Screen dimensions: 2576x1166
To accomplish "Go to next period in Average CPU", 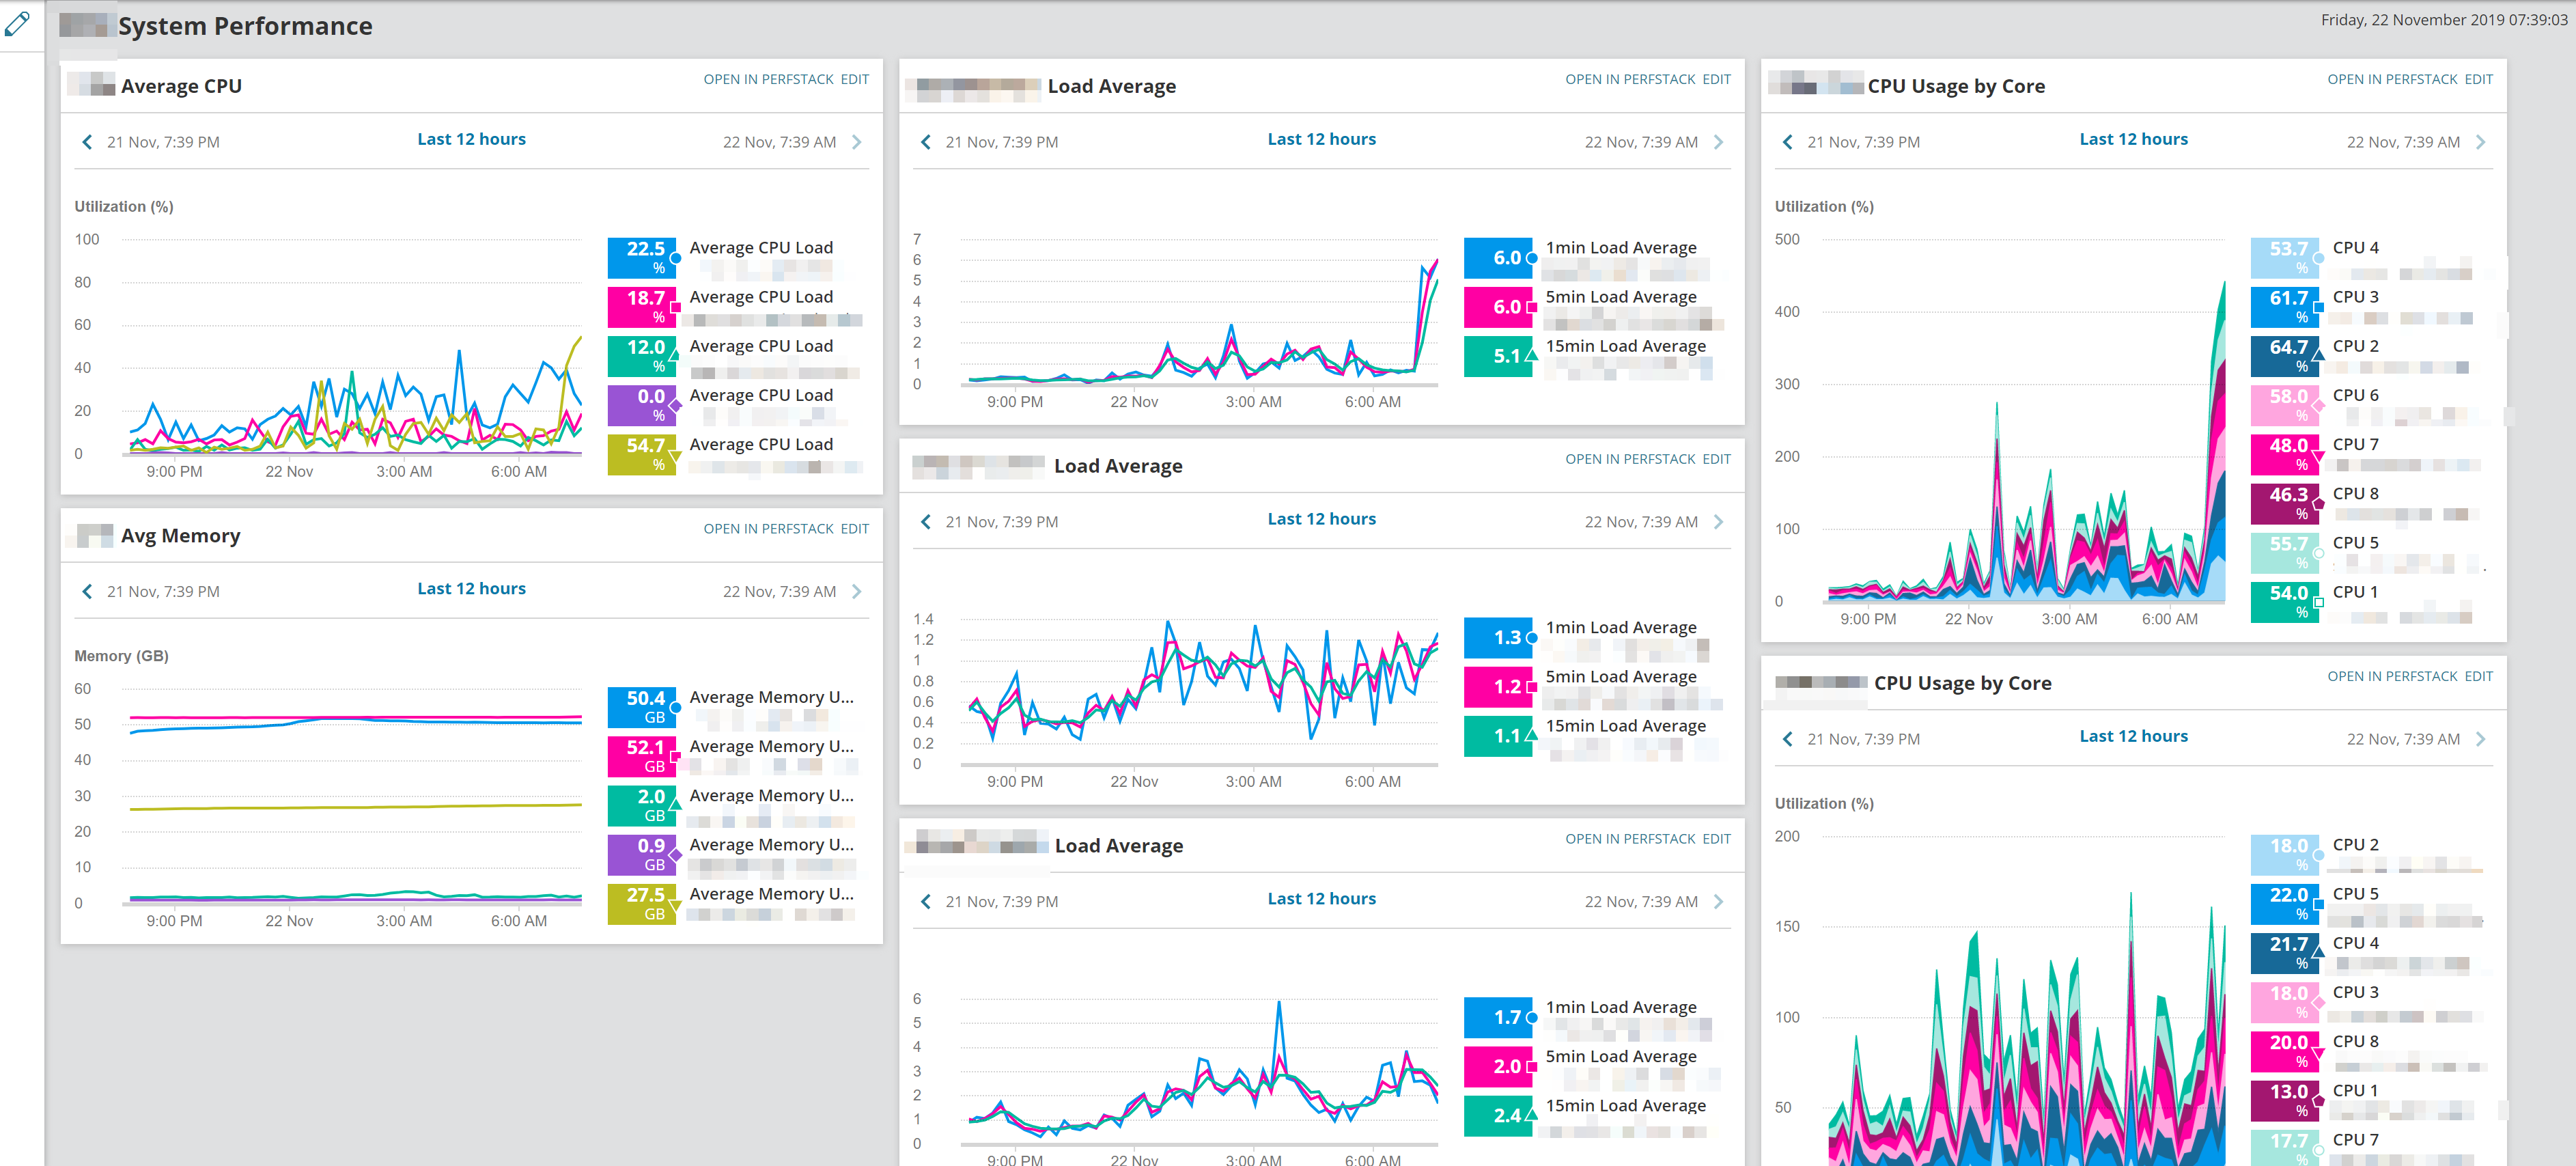I will [x=857, y=142].
